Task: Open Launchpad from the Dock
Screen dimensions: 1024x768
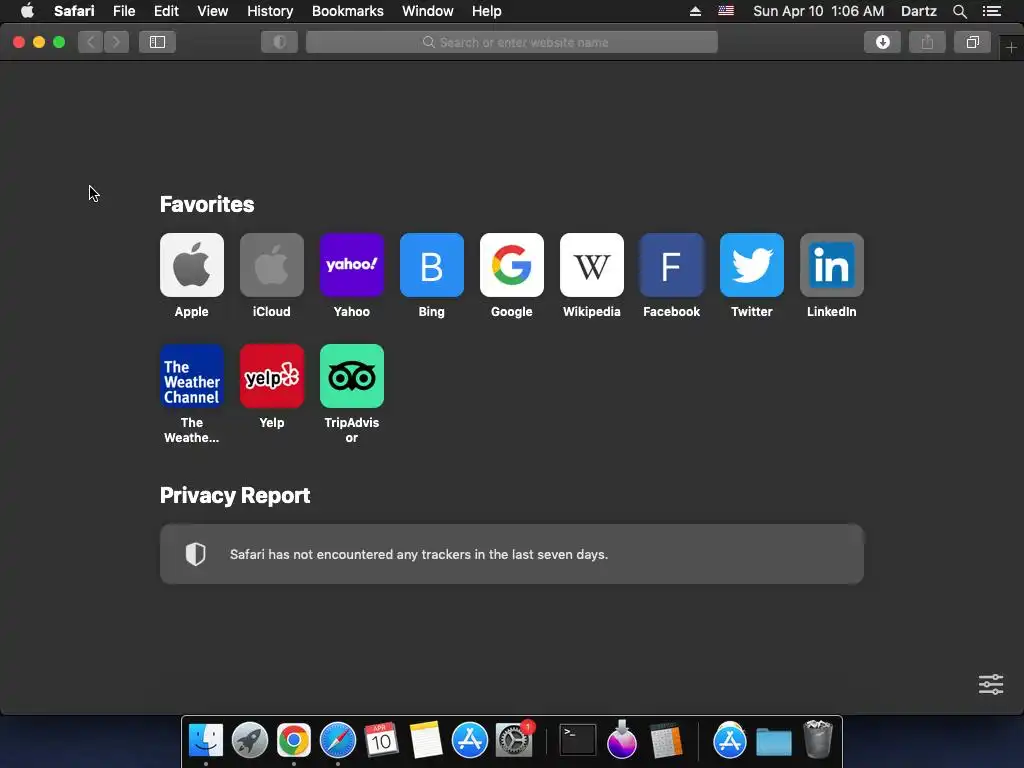Action: [x=249, y=740]
